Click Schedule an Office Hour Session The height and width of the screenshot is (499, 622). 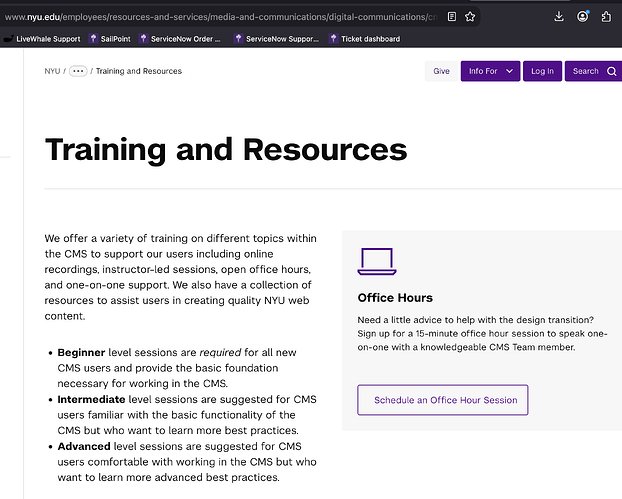coord(443,400)
